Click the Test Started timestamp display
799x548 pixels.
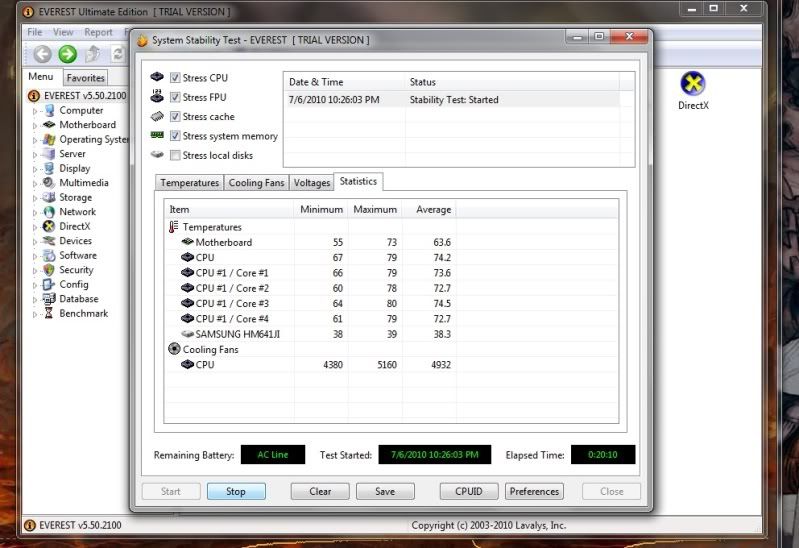pyautogui.click(x=435, y=455)
